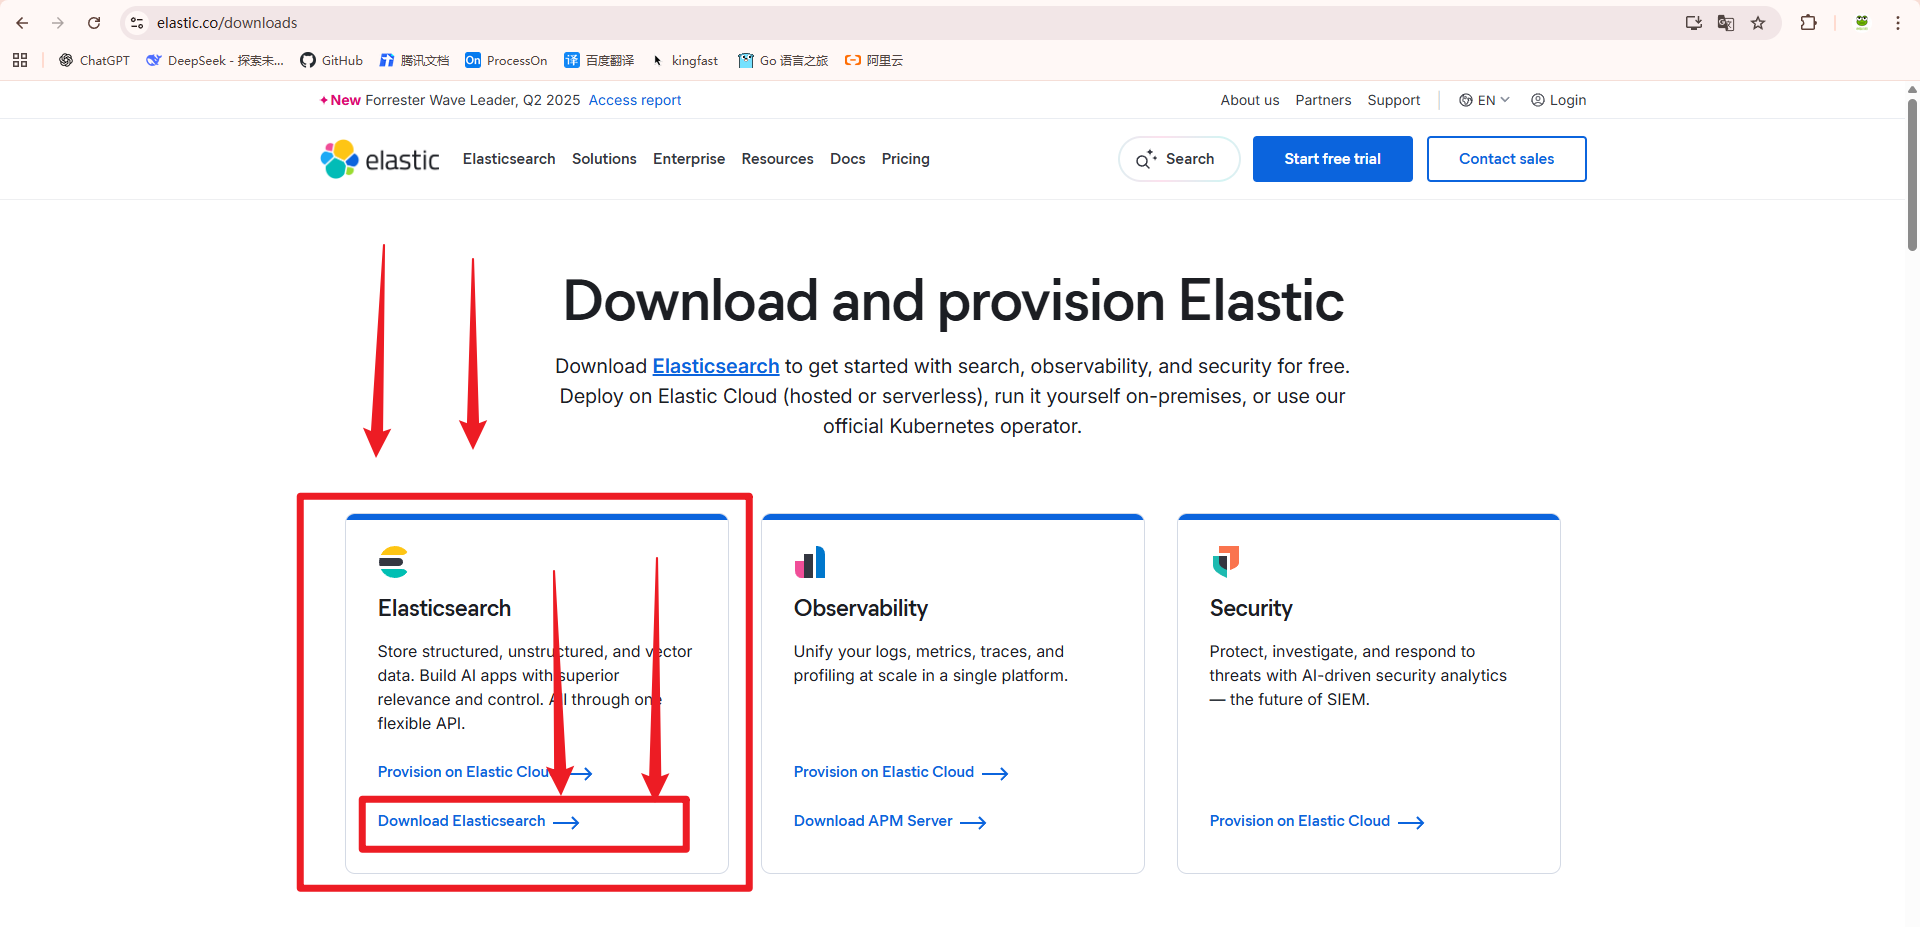Open the ProcessOn bookmark
The height and width of the screenshot is (927, 1920).
(x=506, y=60)
